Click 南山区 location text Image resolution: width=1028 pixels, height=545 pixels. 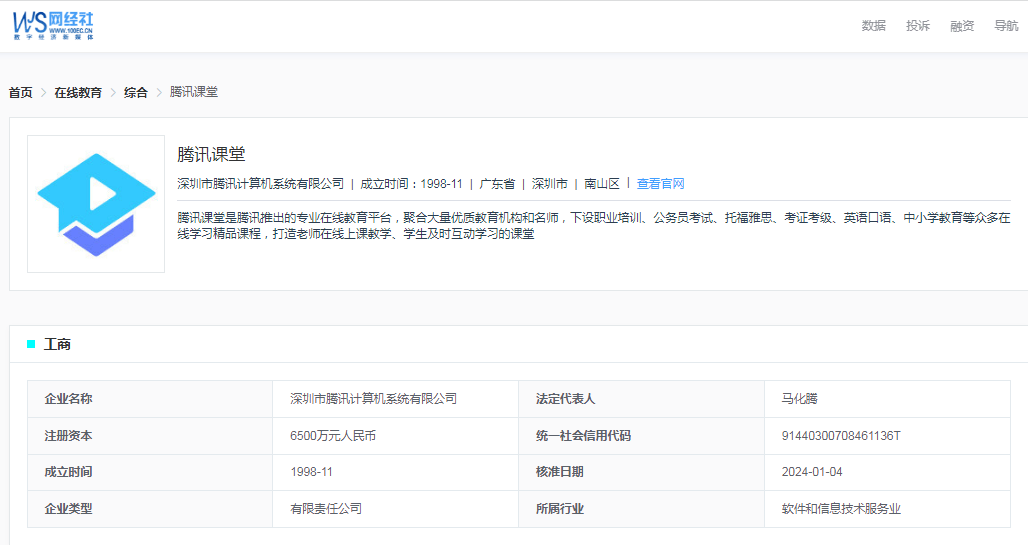602,184
